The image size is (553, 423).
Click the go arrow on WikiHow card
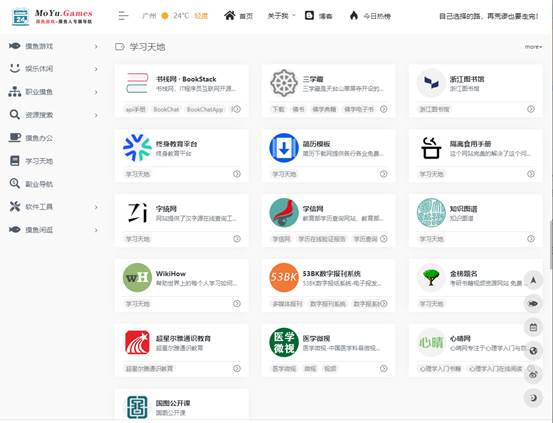pyautogui.click(x=237, y=304)
